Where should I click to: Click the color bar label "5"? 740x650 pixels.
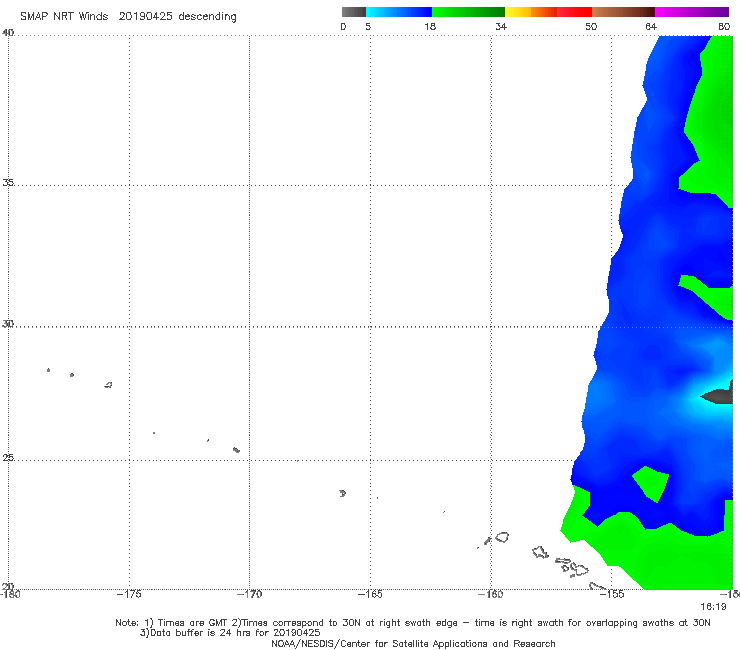coord(368,26)
